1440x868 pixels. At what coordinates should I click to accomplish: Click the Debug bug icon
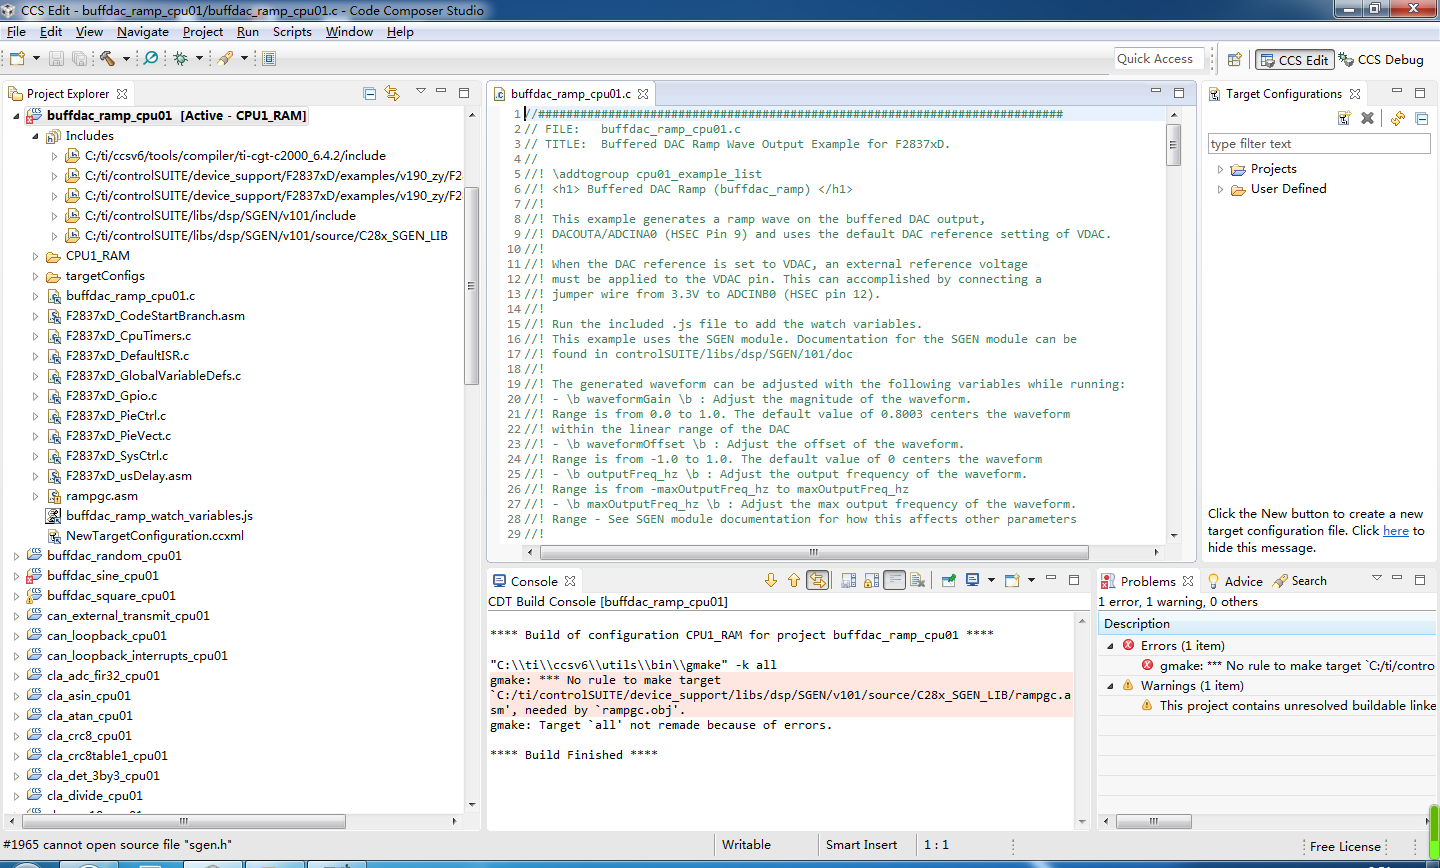tap(180, 59)
